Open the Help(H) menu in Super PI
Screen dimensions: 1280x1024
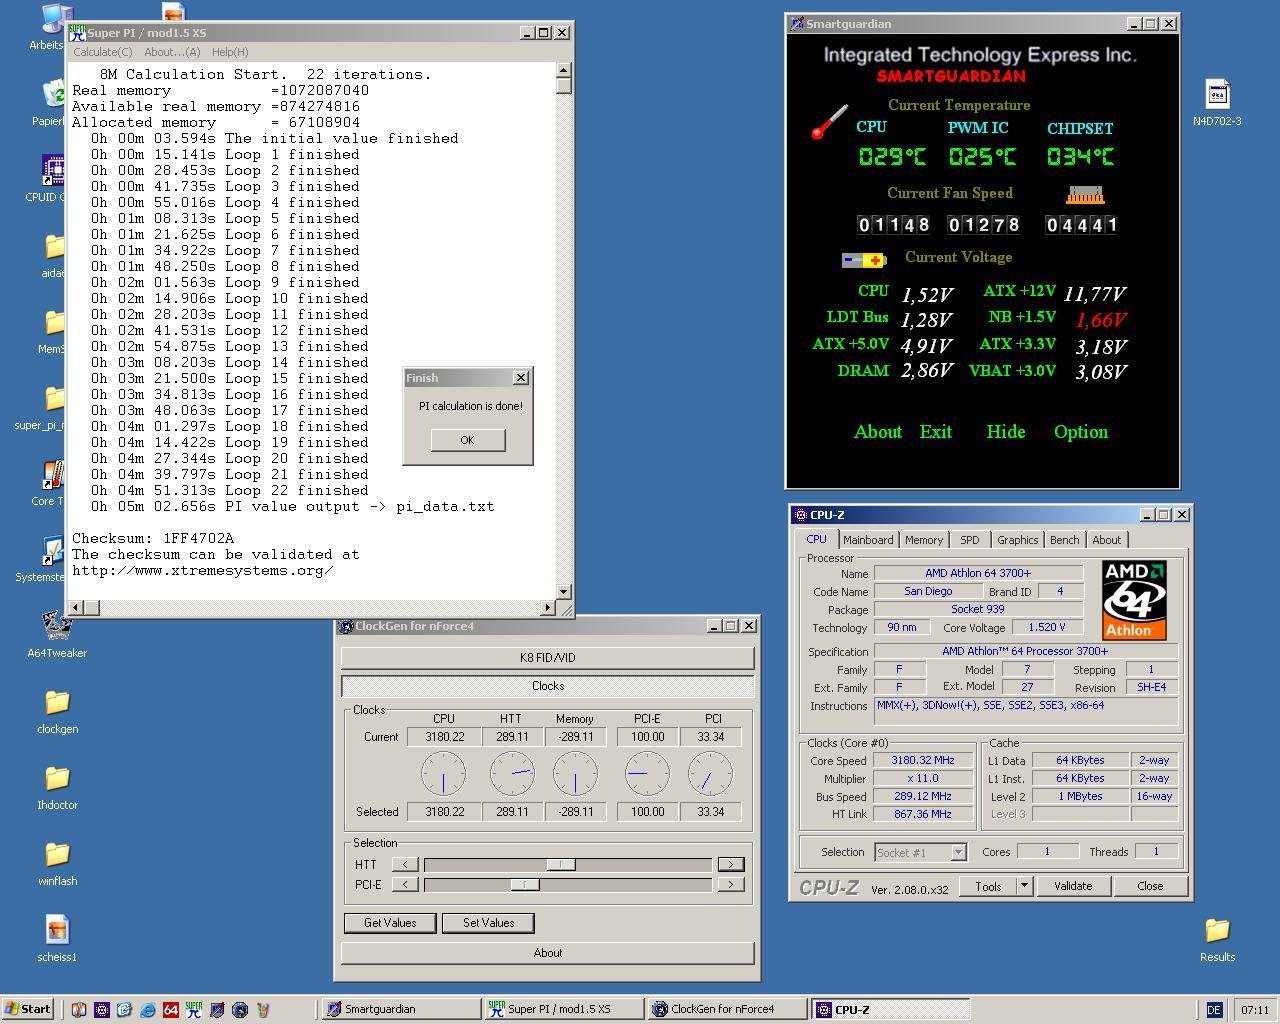(x=230, y=52)
